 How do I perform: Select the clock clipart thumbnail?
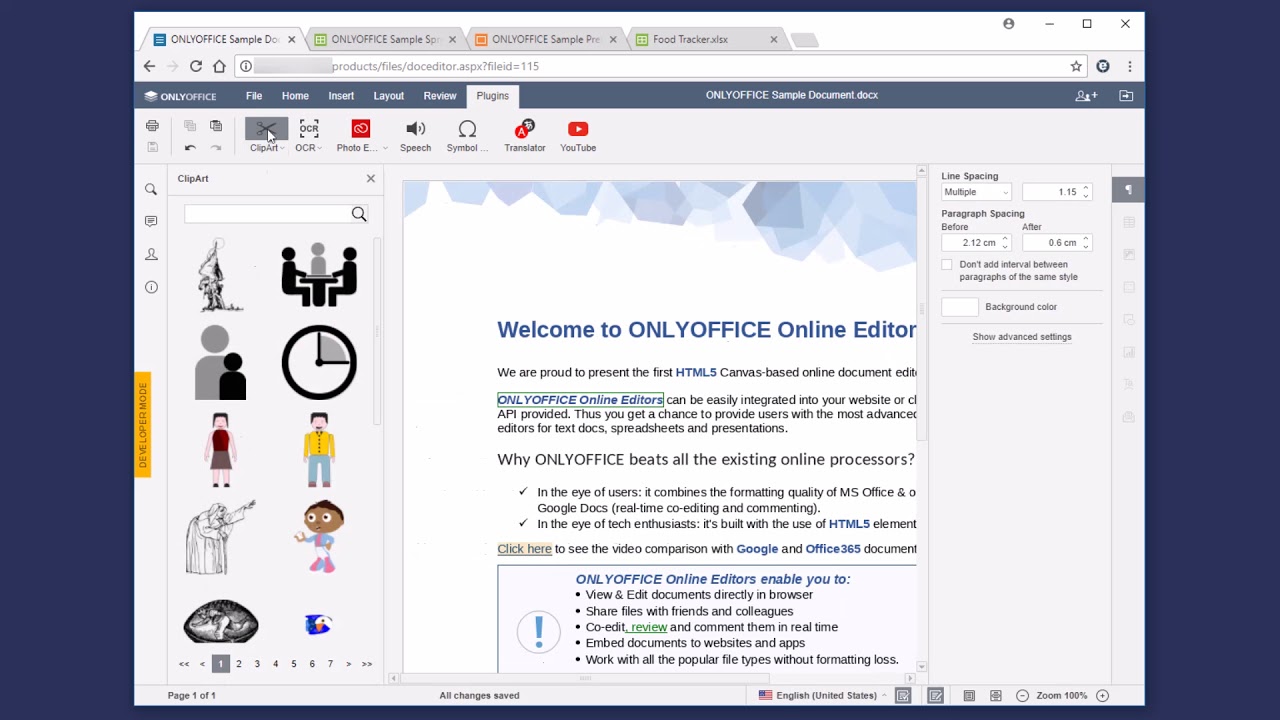(x=319, y=362)
